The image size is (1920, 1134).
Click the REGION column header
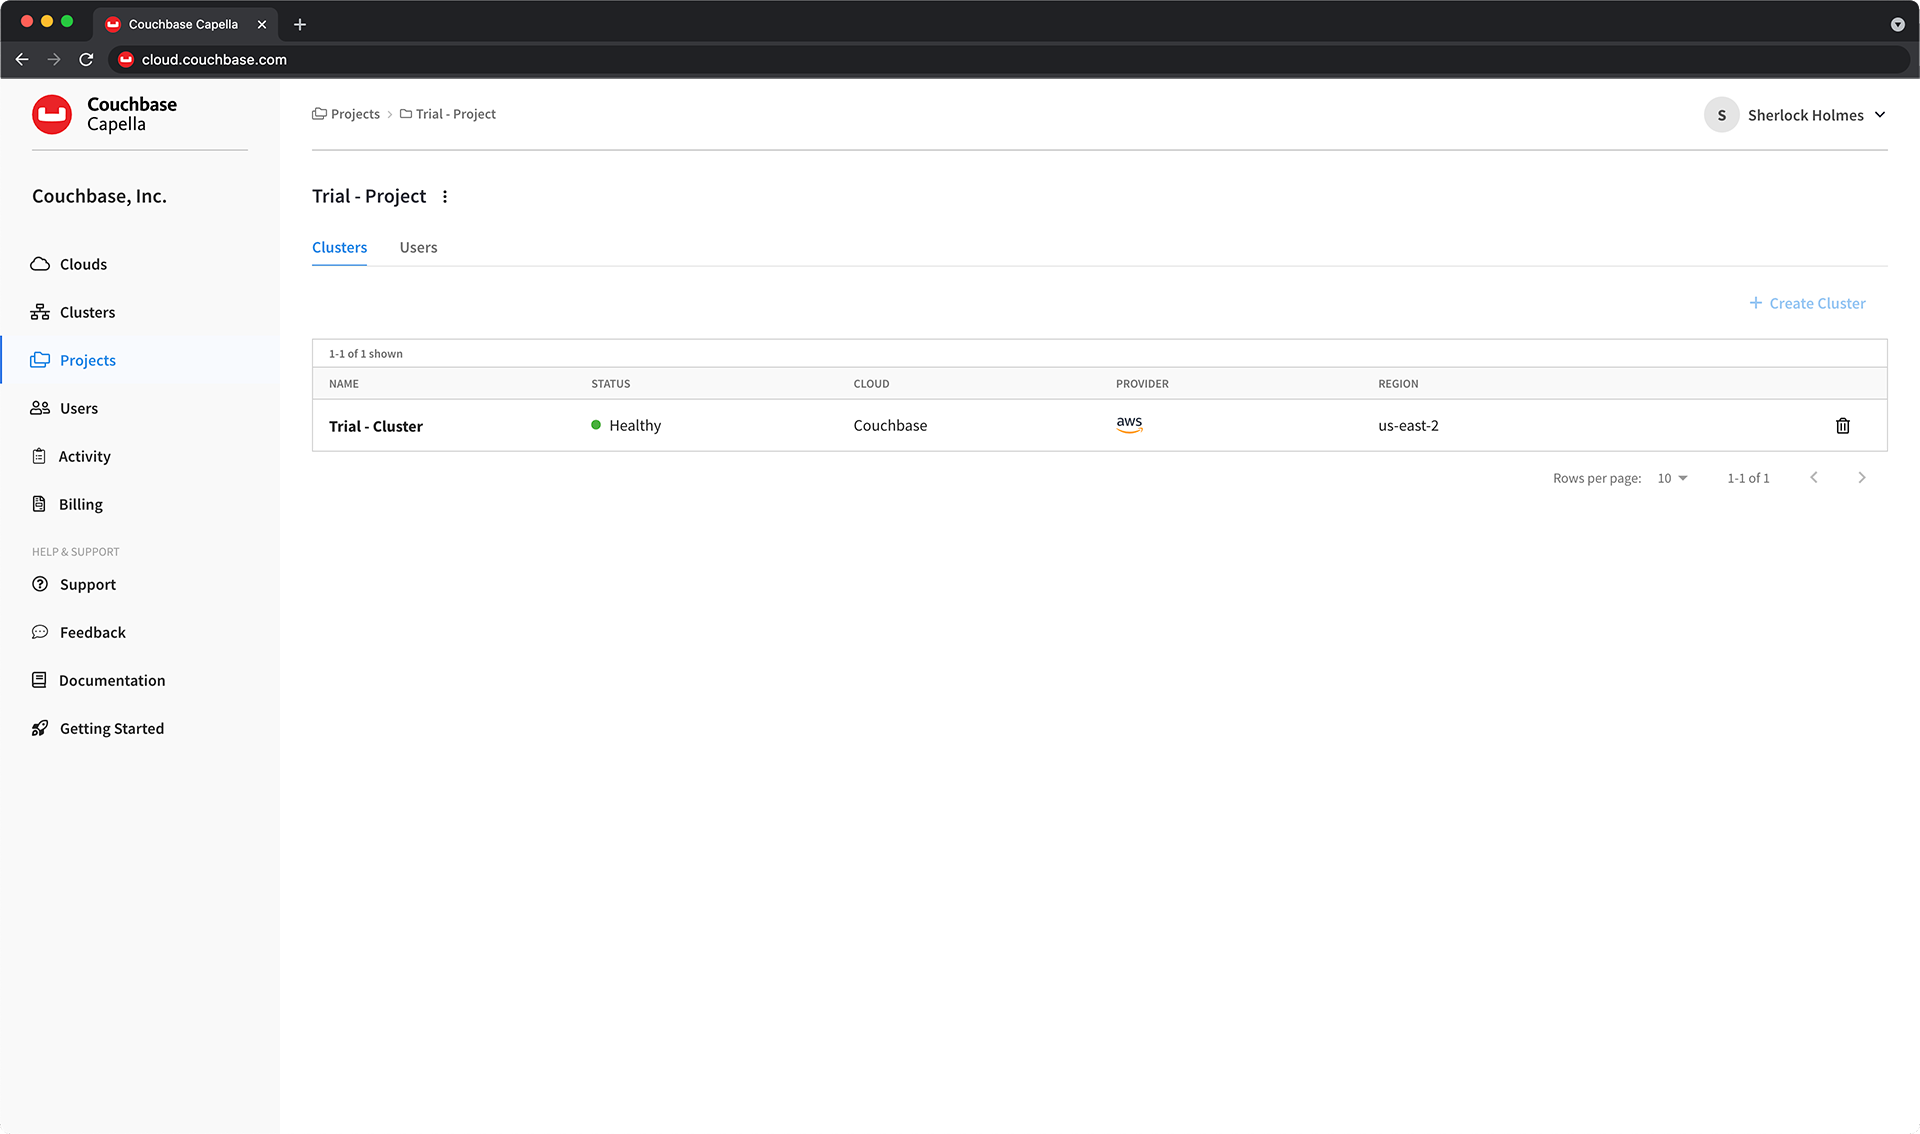tap(1398, 384)
